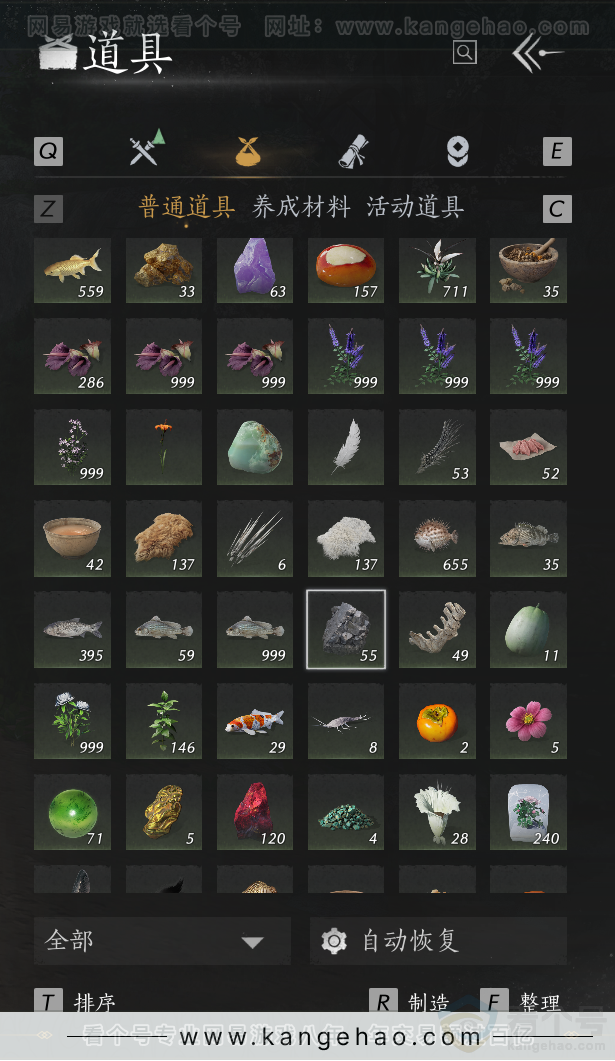
Task: Click the 排序 sort button
Action: 76,1001
